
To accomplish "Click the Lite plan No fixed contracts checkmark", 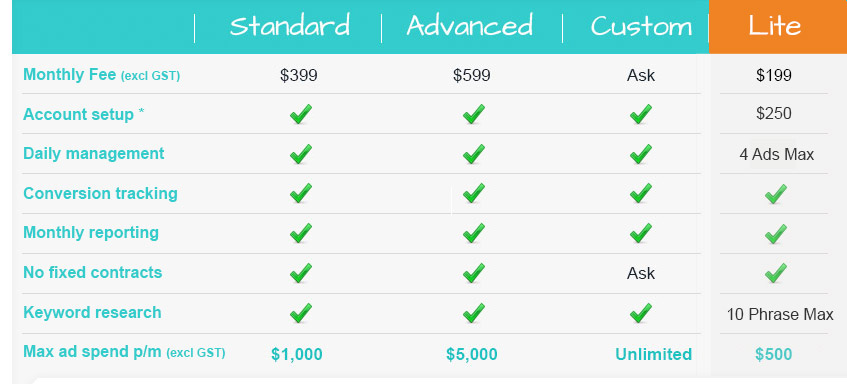I will (776, 273).
